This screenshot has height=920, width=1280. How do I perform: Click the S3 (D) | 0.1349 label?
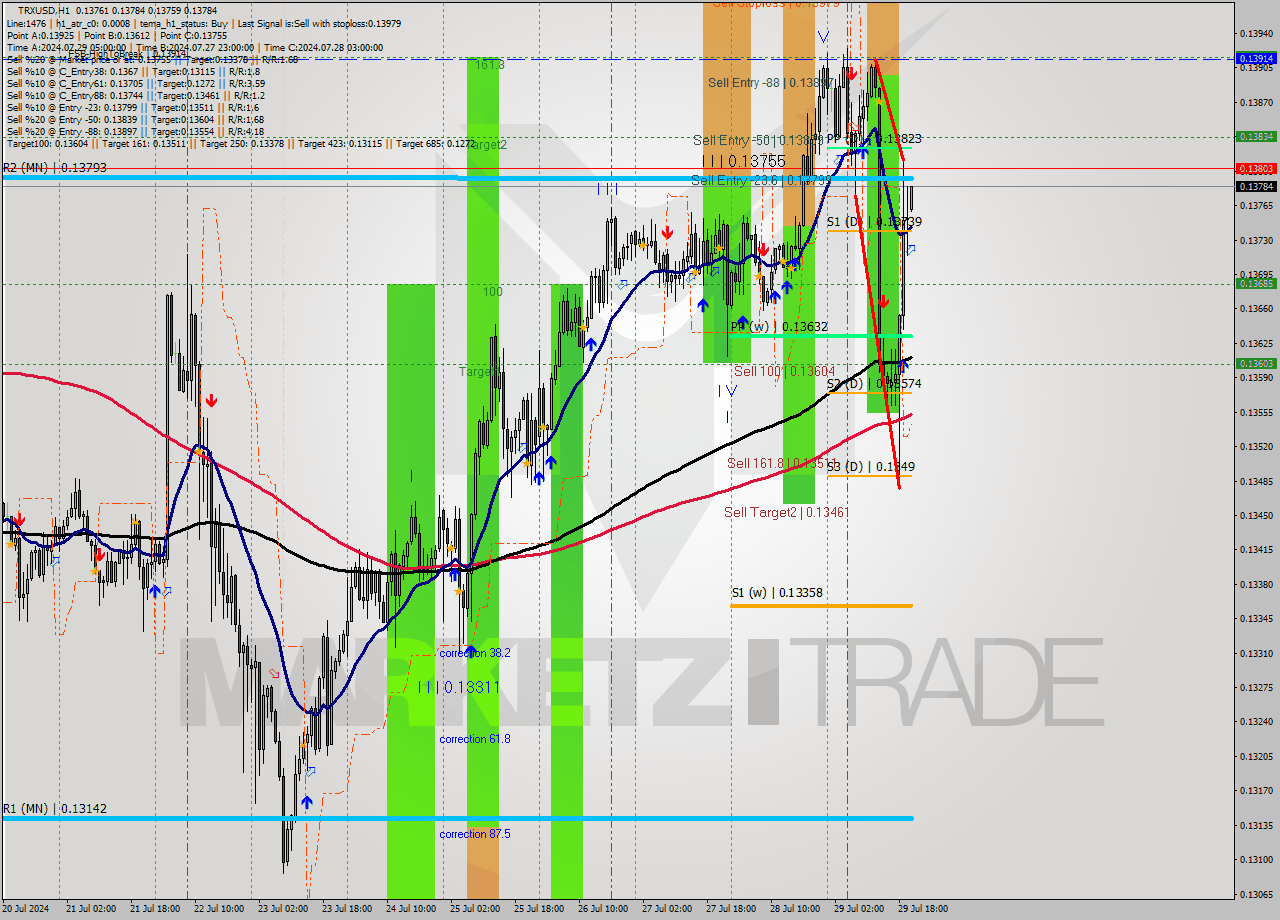[870, 466]
